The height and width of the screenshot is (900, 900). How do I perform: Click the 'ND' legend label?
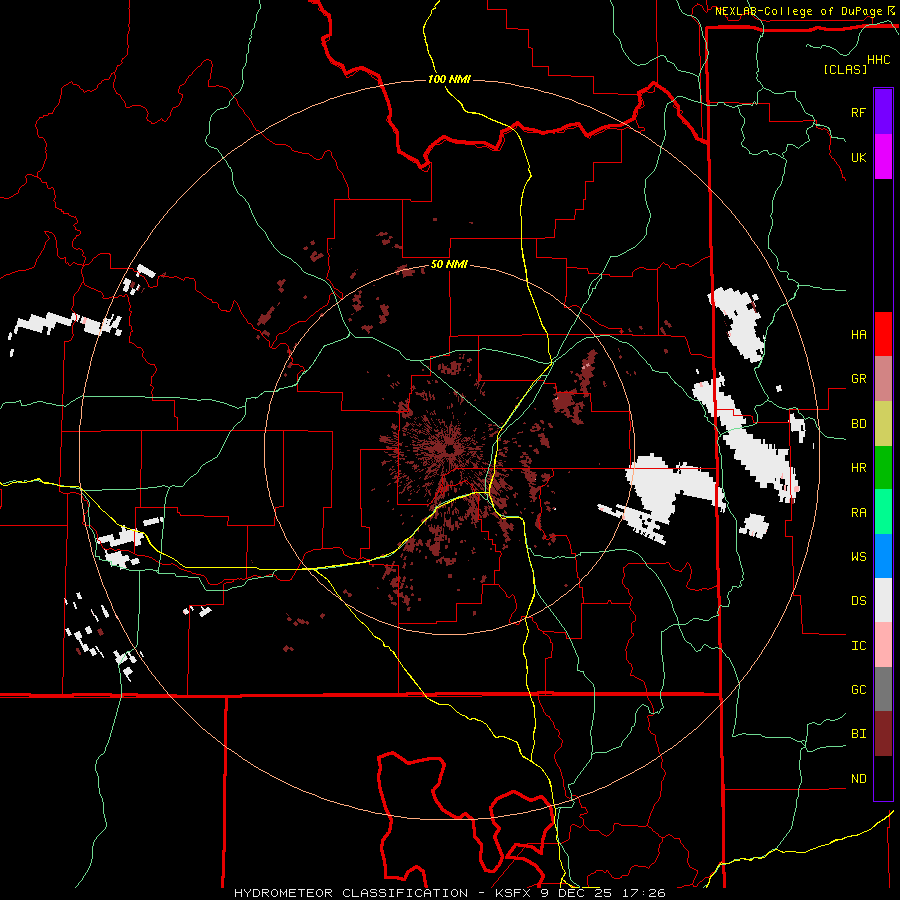[x=858, y=779]
